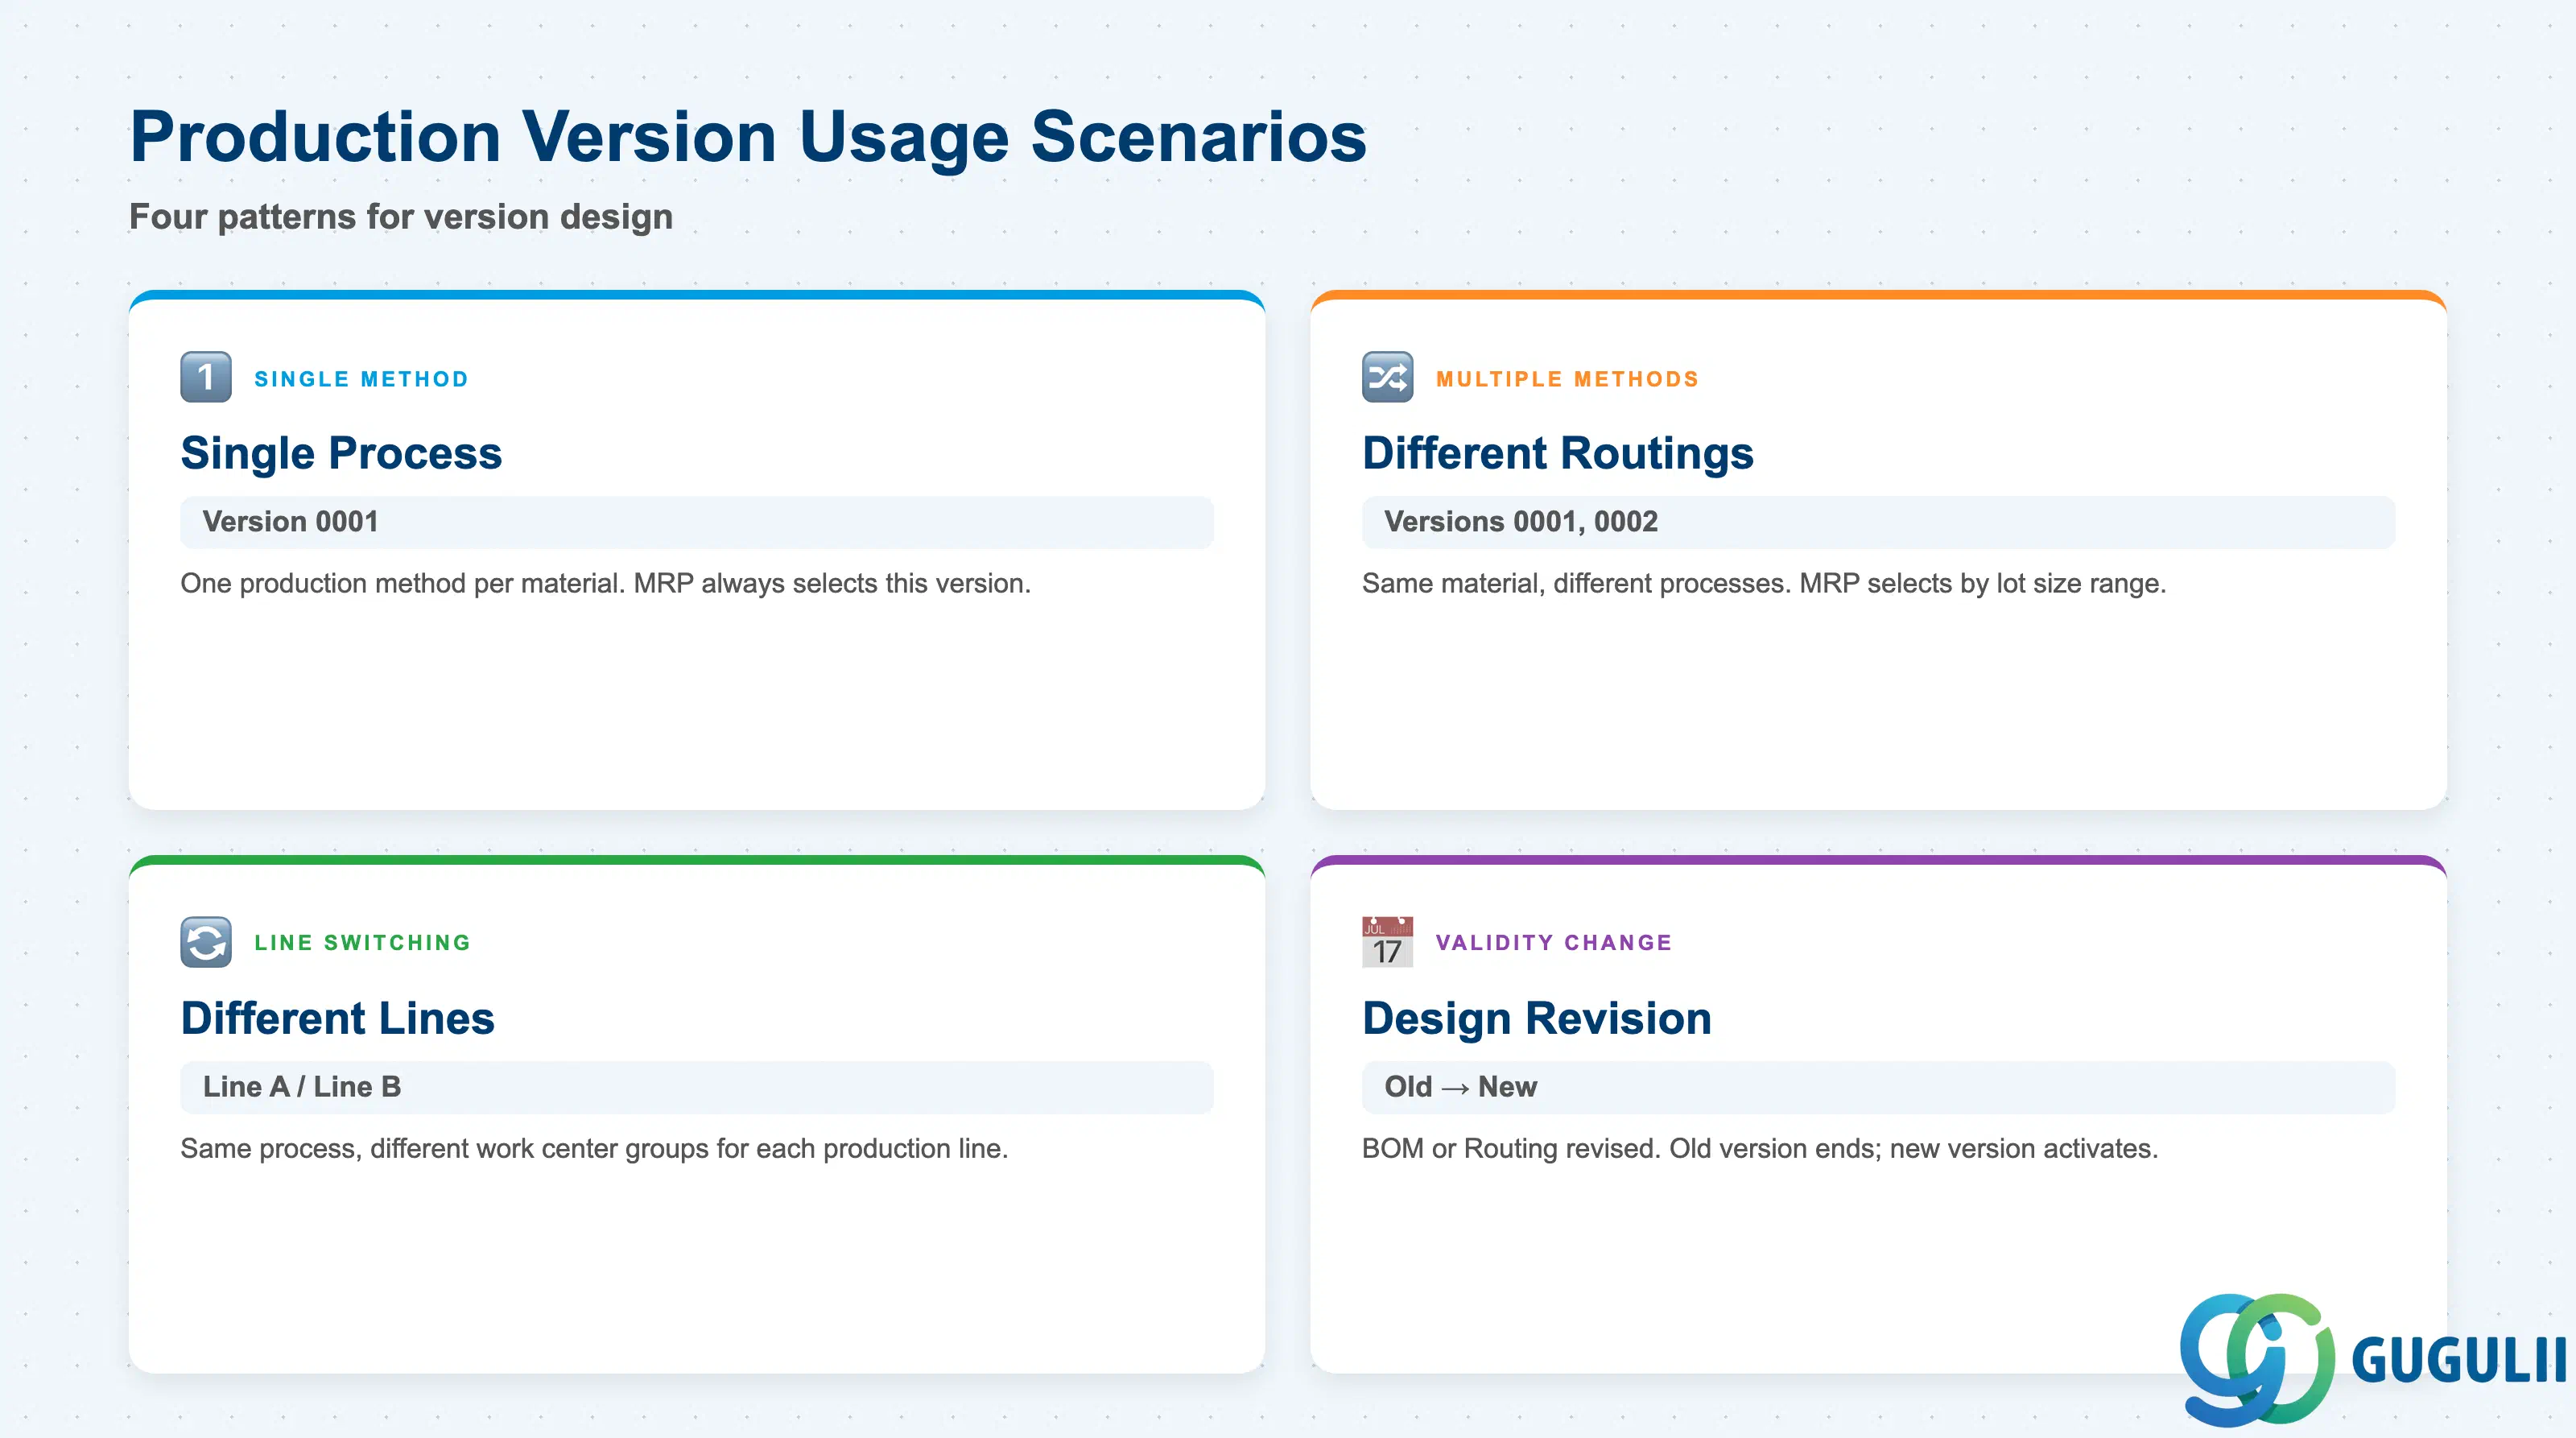This screenshot has height=1438, width=2576.
Task: Click the shuffle arrows icon for Multiple Methods
Action: pos(1388,377)
